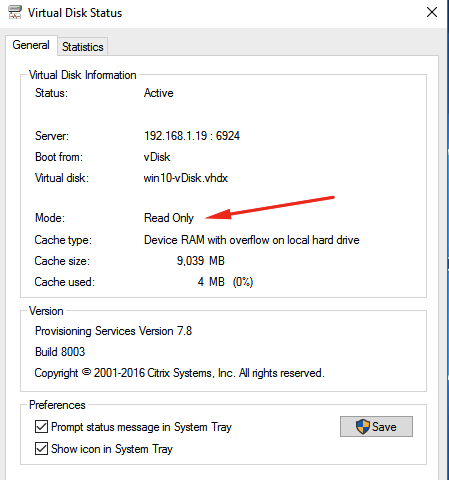Viewport: 449px width, 480px height.
Task: Click the Read Only mode value
Action: (169, 218)
